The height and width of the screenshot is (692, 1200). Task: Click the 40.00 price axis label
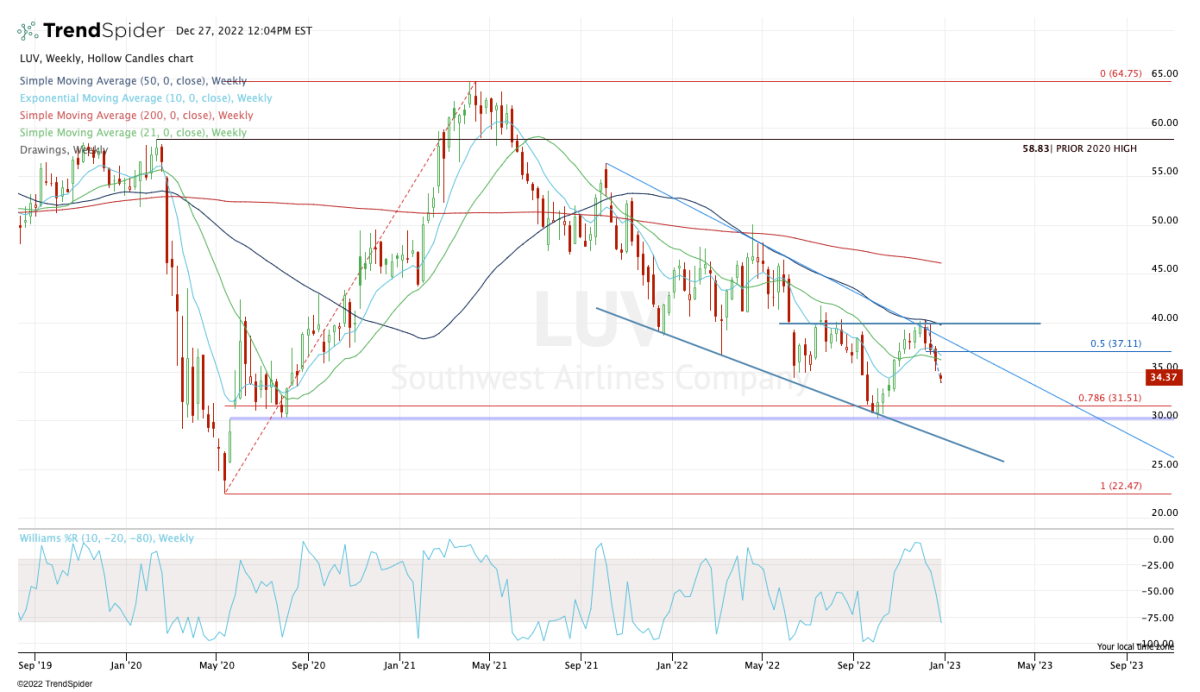[1163, 318]
